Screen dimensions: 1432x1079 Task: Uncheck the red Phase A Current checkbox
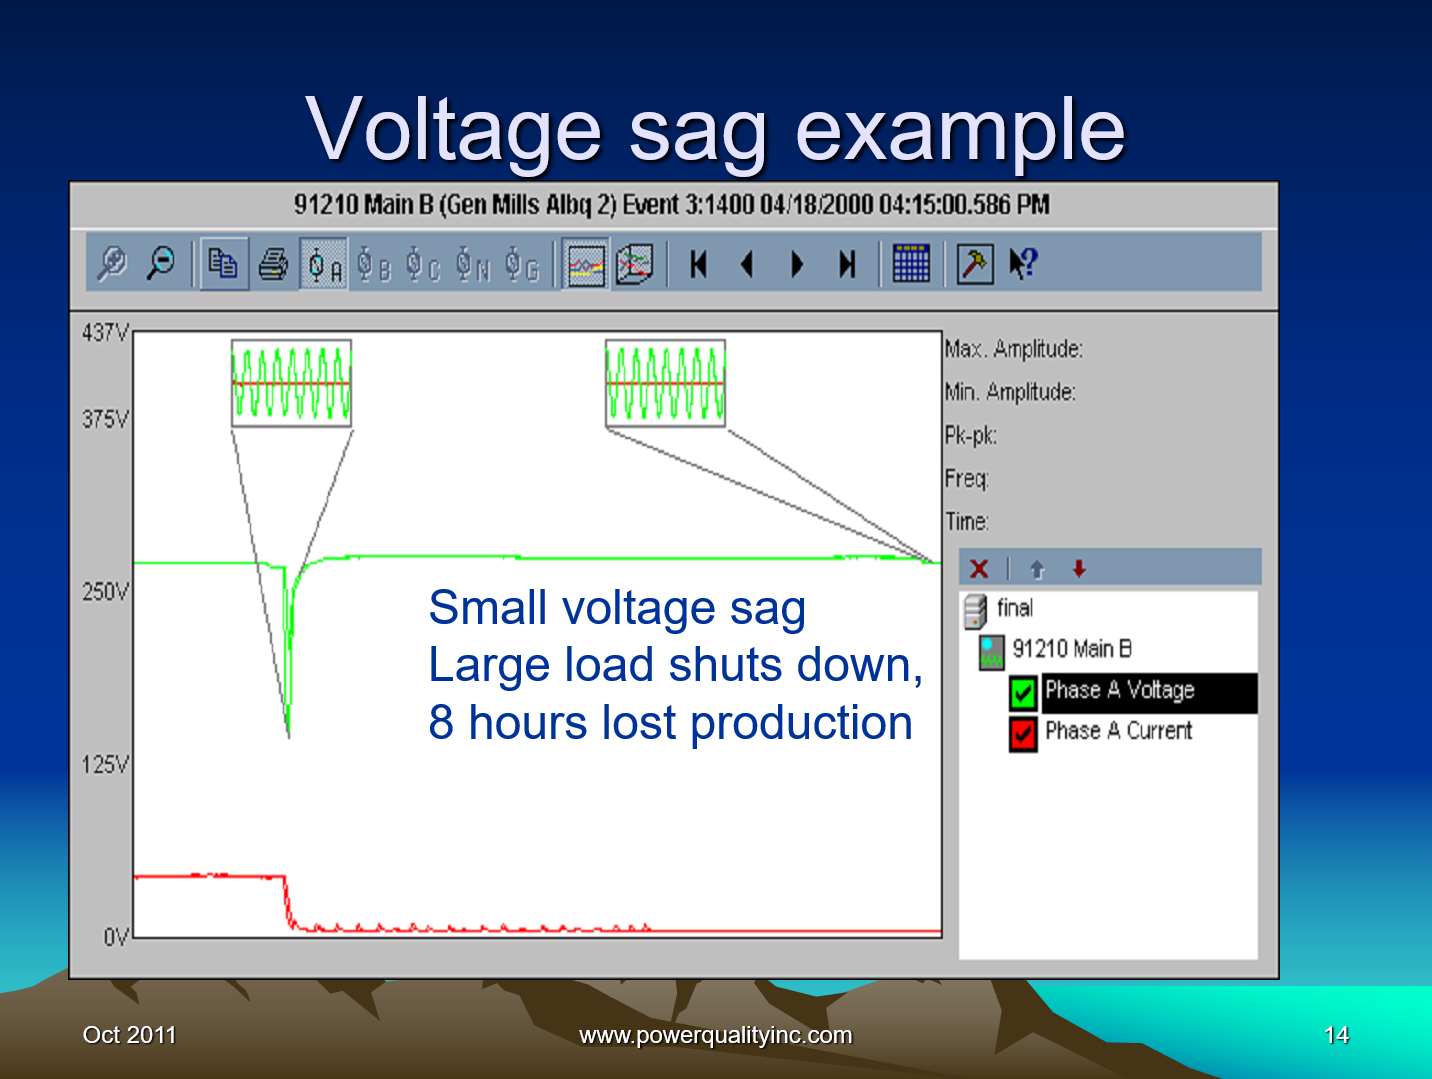point(1022,731)
